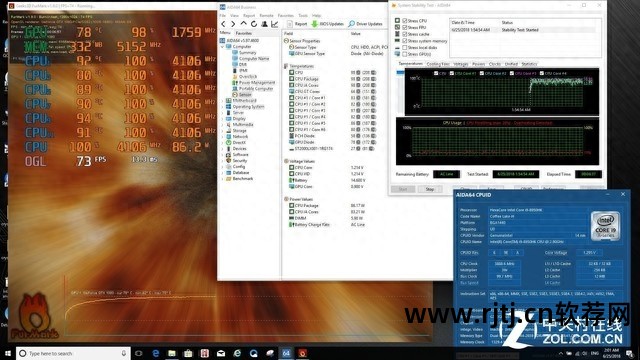The width and height of the screenshot is (640, 360).
Task: Disable the Stress CPU checkbox
Action: 404,20
